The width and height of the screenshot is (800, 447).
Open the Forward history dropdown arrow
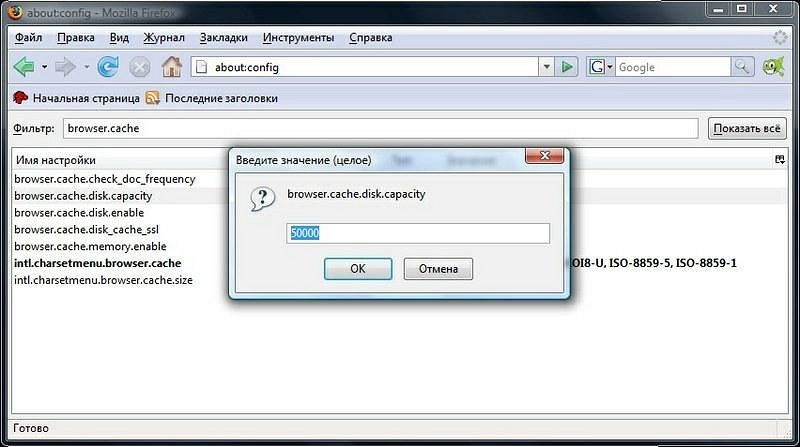coord(86,67)
